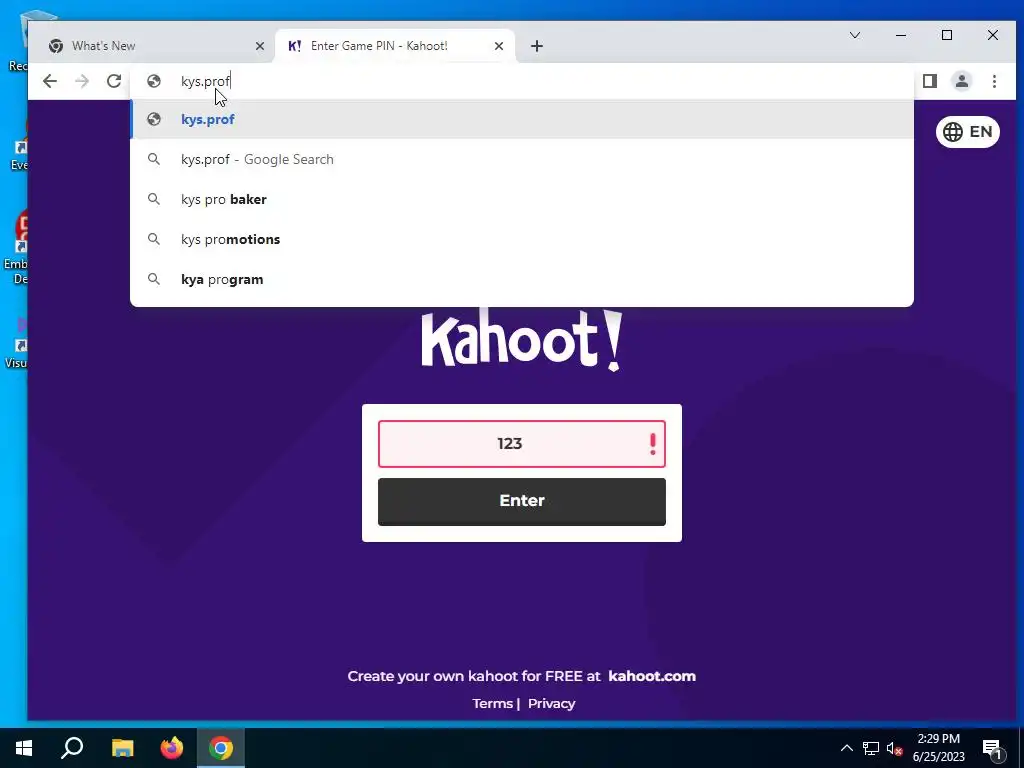Close the What's New tab
This screenshot has width=1024, height=768.
tap(260, 46)
